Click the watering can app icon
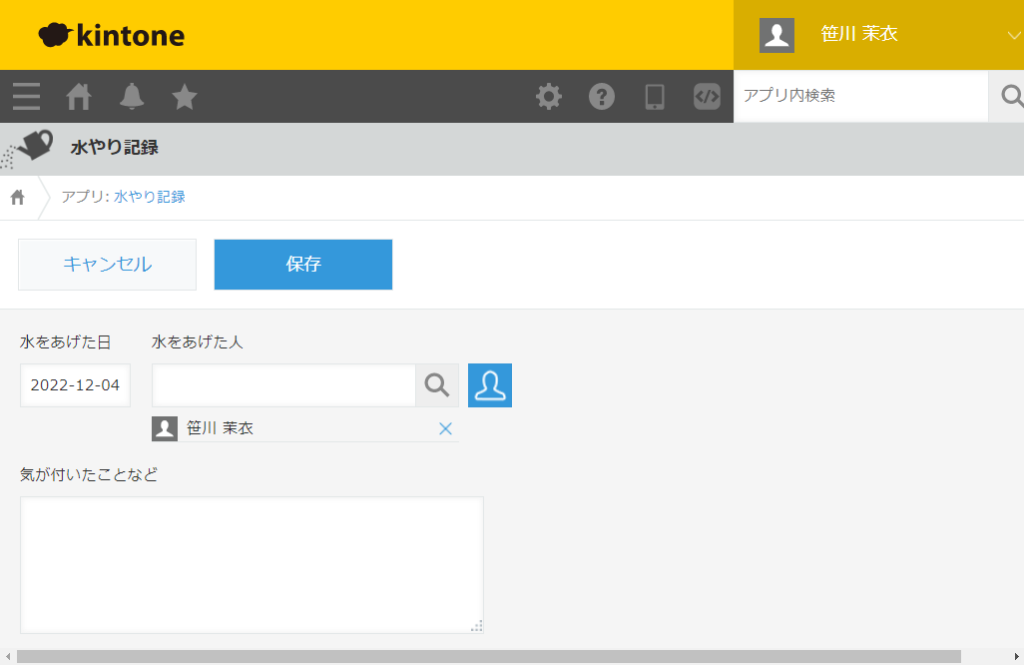The image size is (1024, 665). (27, 148)
